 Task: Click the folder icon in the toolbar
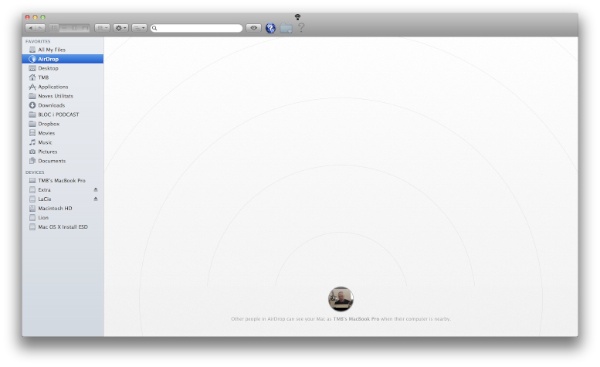click(286, 28)
